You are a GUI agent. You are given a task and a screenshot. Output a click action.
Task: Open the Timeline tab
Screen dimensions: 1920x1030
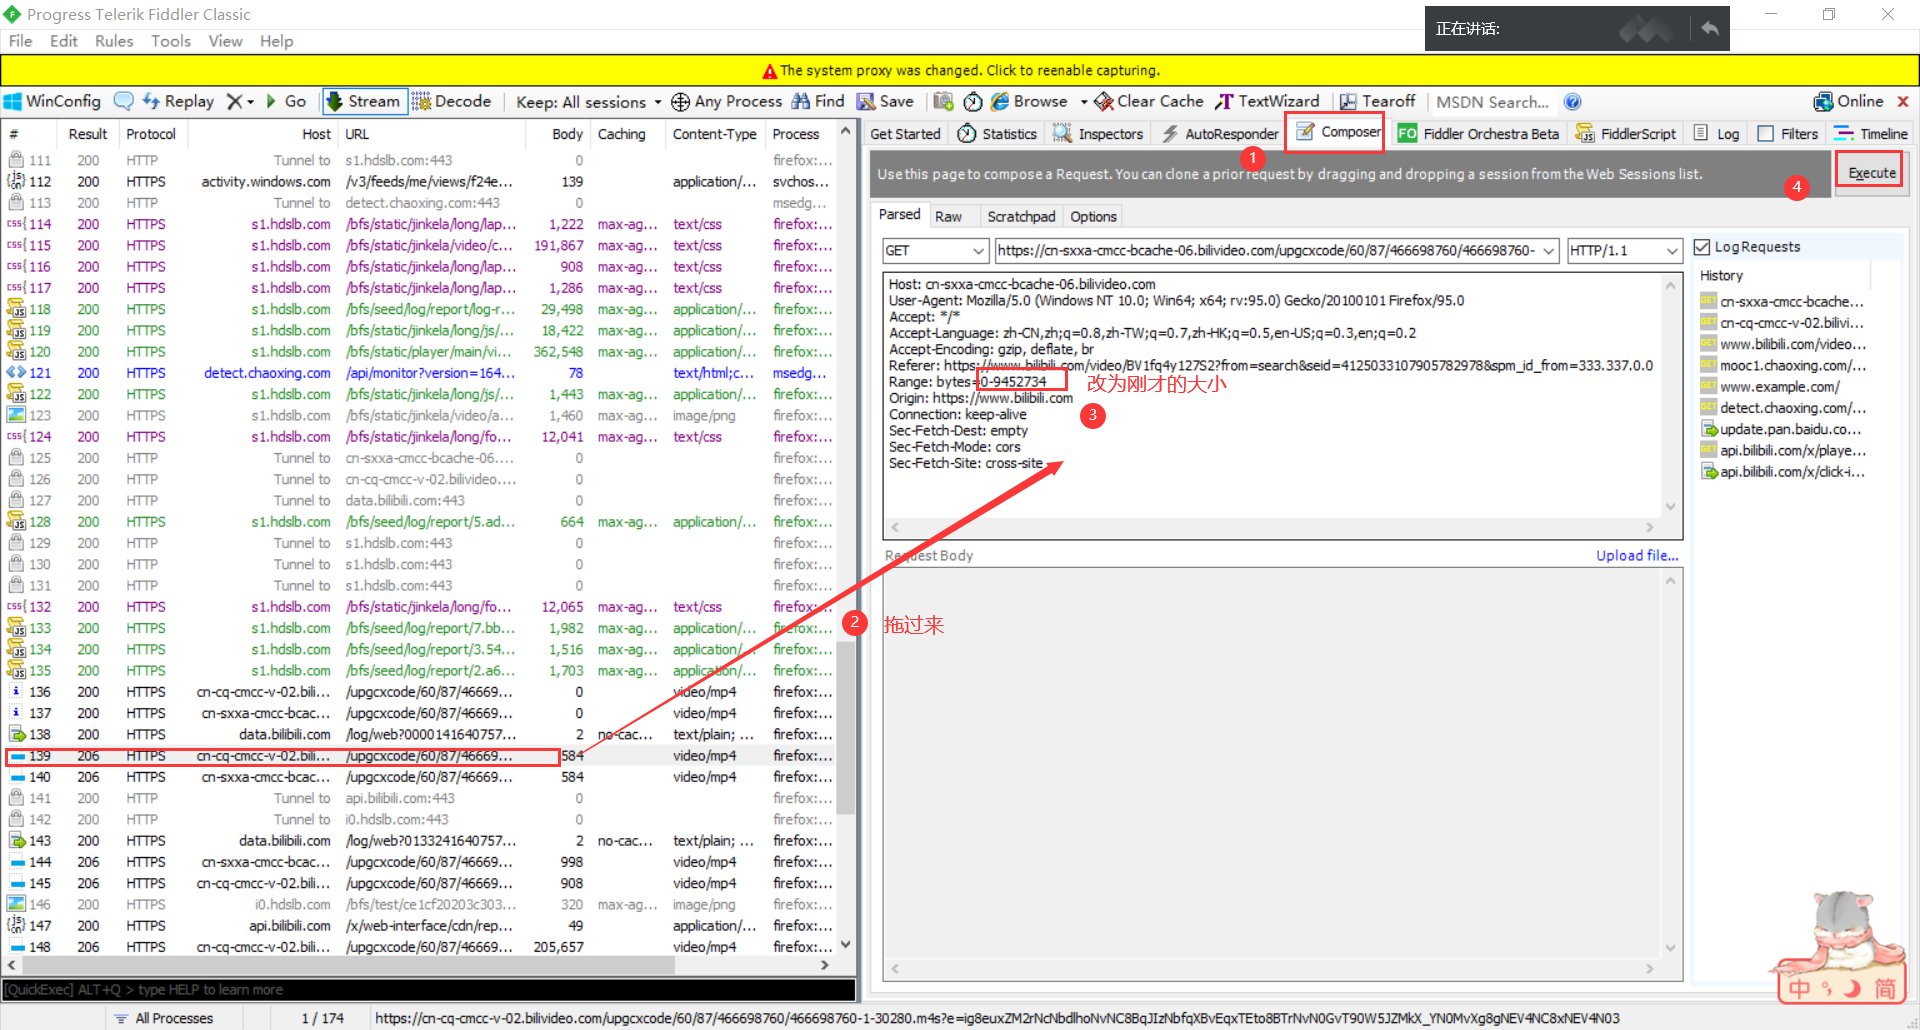(1871, 134)
